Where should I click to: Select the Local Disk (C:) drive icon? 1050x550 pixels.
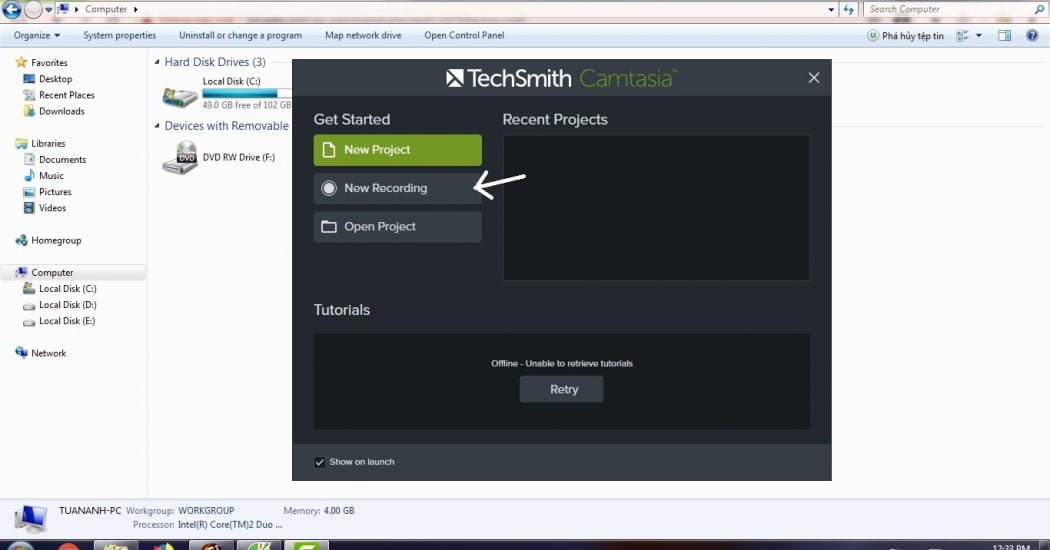(x=180, y=96)
